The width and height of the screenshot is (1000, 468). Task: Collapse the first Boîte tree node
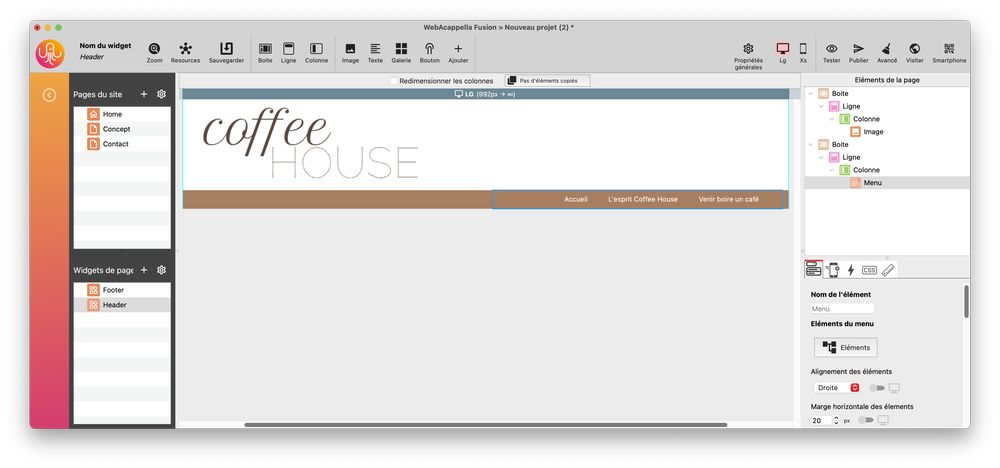pyautogui.click(x=810, y=94)
